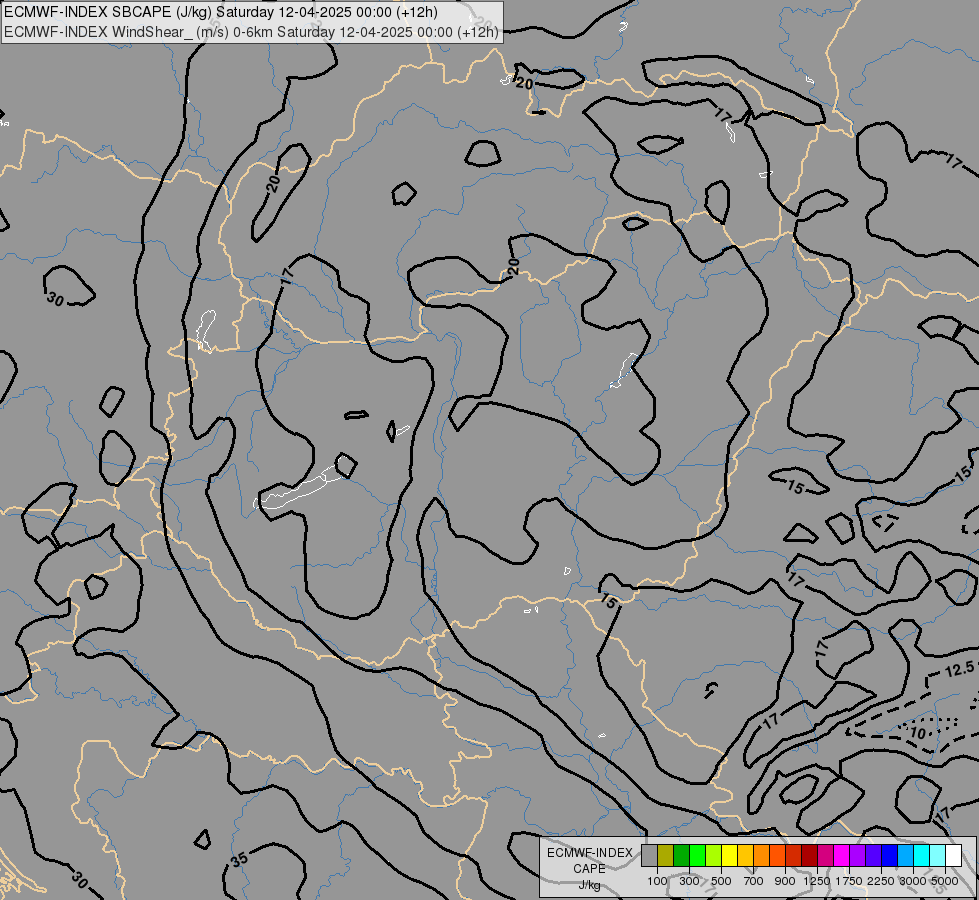Click the 500 legend scale value
979x900 pixels.
(721, 881)
